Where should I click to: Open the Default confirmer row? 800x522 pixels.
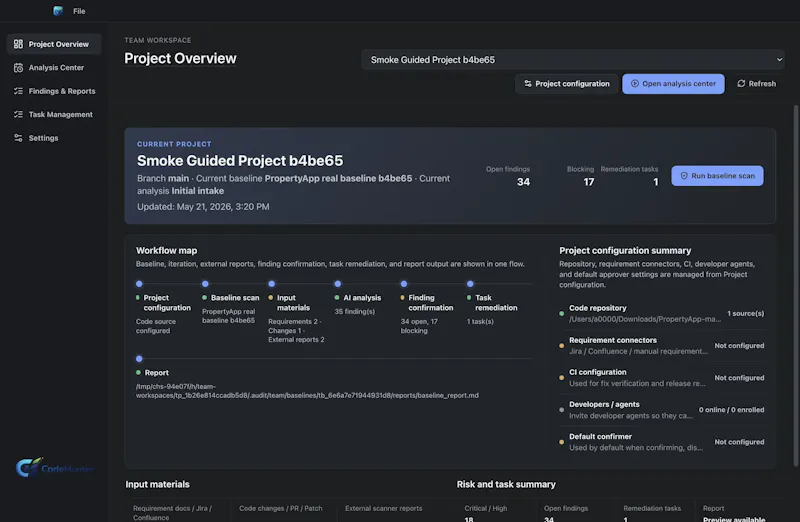[x=662, y=442]
